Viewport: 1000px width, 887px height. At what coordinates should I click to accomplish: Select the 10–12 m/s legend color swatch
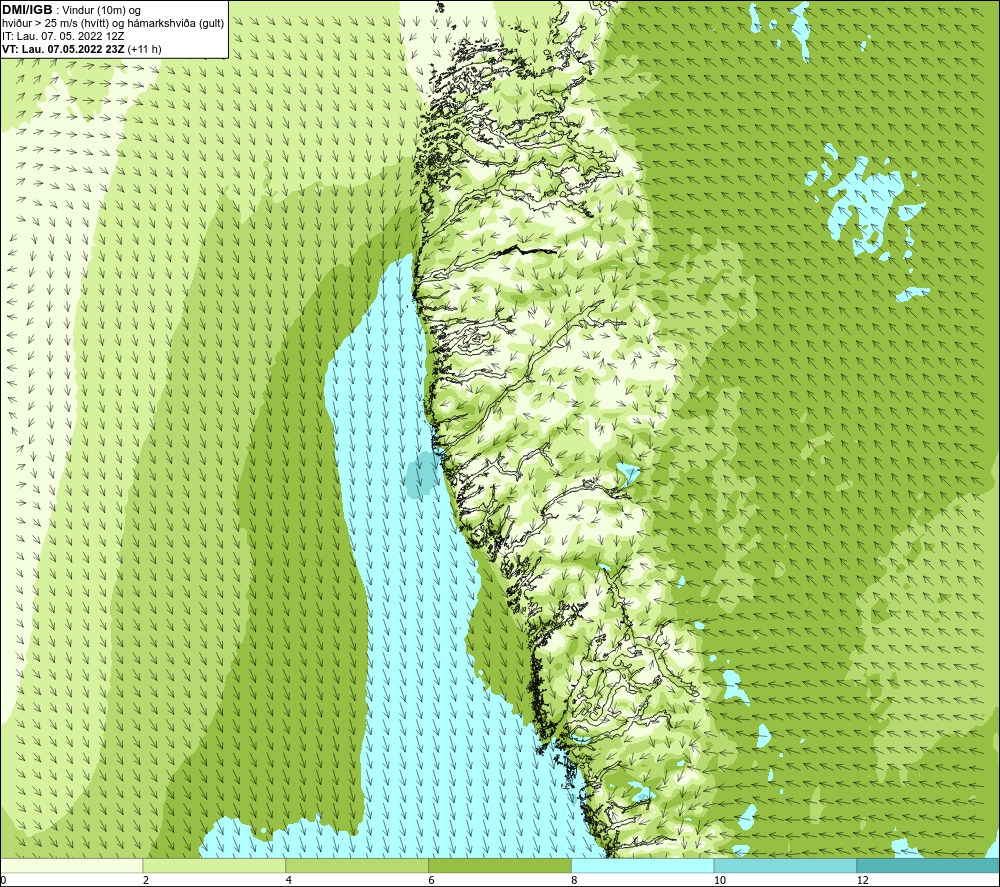coord(786,865)
